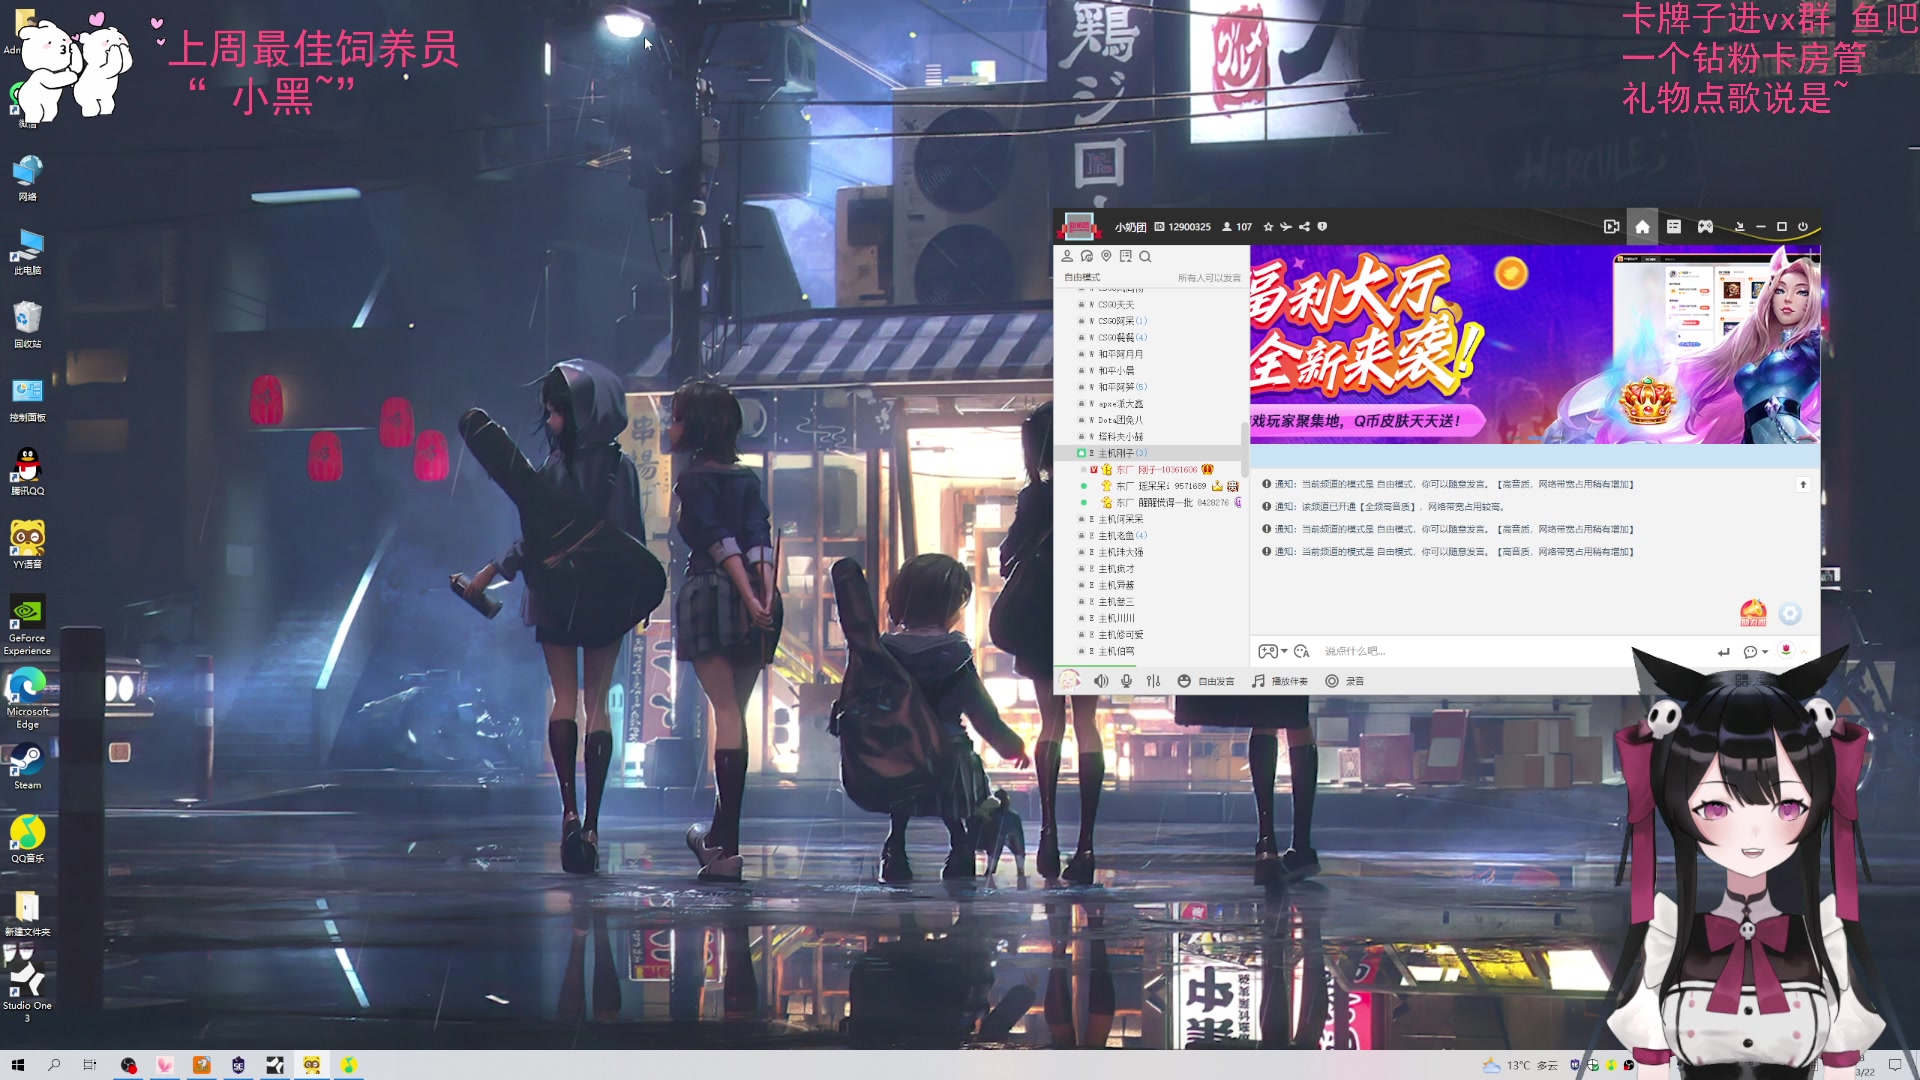Click the 自由发言 free speech button

point(1206,681)
